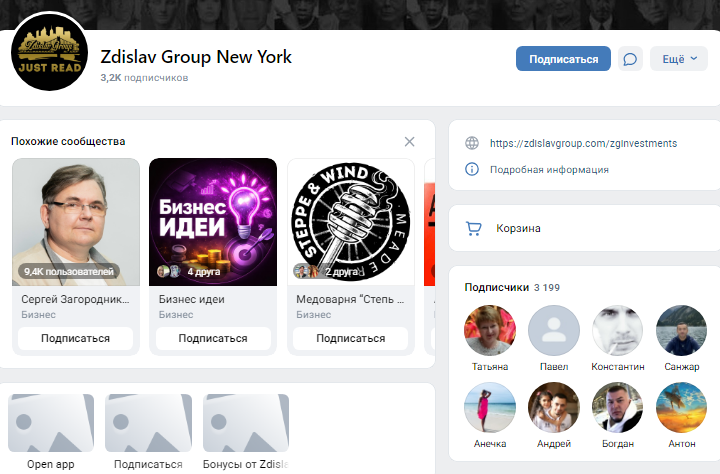Open Медоварня Степь community logo

[x=351, y=222]
